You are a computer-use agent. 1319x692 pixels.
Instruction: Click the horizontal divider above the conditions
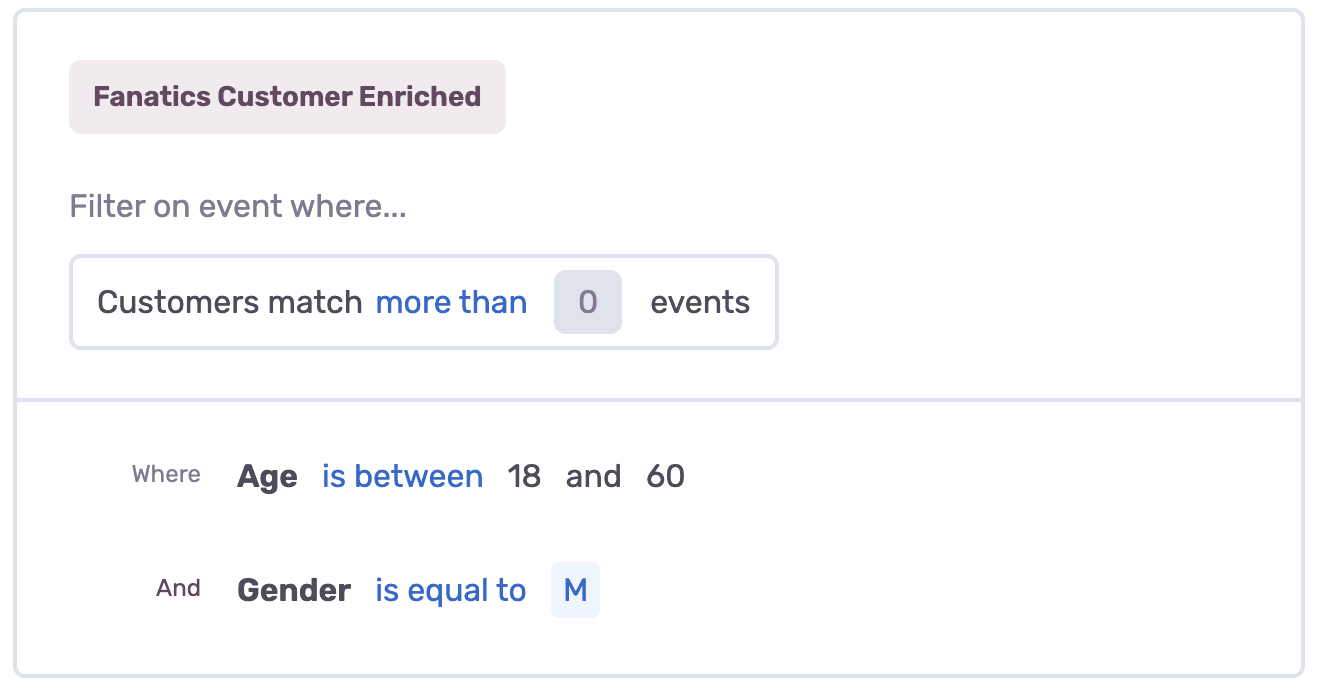660,400
